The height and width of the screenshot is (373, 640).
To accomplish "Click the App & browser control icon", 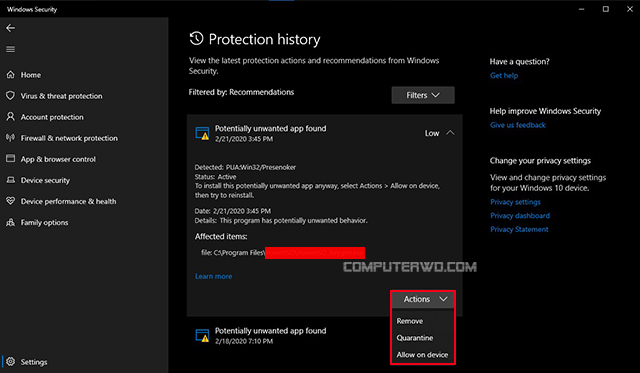I will click(10, 158).
